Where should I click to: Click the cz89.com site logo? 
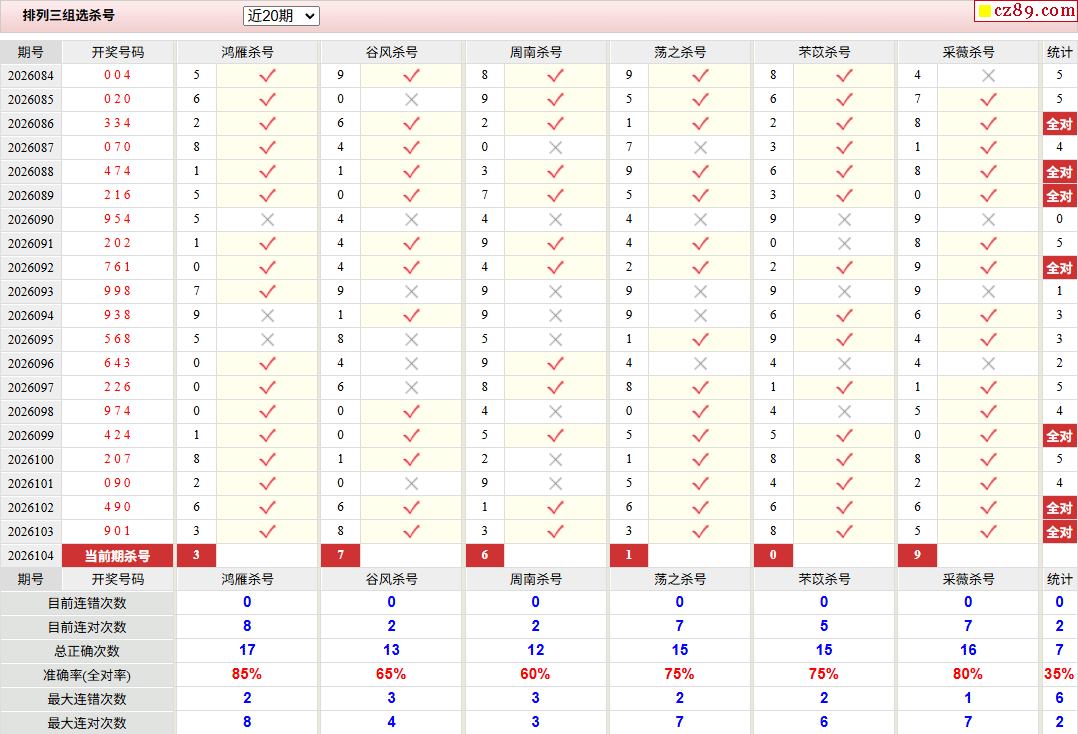pos(1025,11)
